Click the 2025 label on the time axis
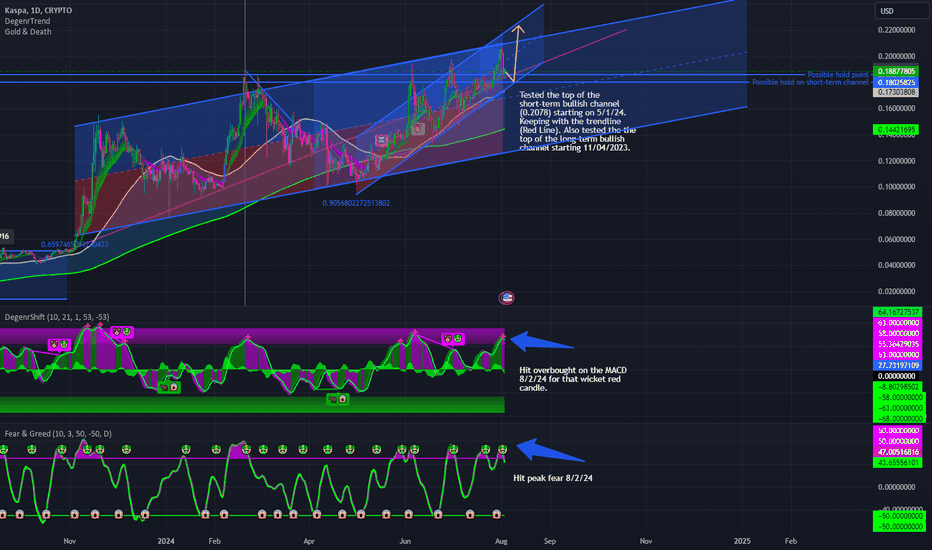The image size is (932, 550). [x=742, y=541]
